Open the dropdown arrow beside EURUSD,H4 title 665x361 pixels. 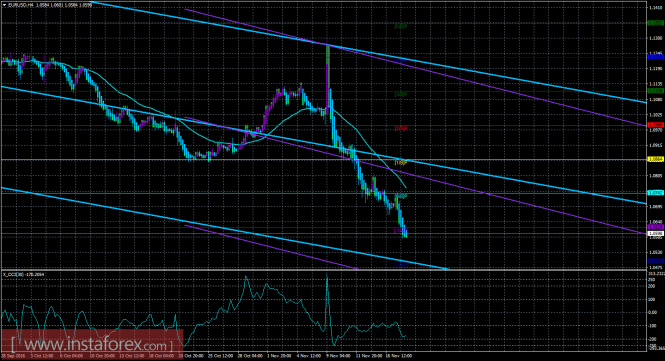point(4,5)
